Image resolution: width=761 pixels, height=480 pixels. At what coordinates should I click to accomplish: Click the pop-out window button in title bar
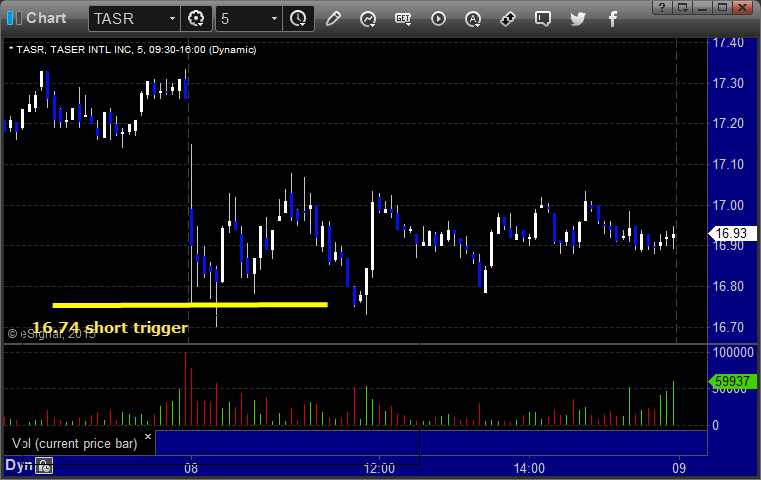[682, 7]
